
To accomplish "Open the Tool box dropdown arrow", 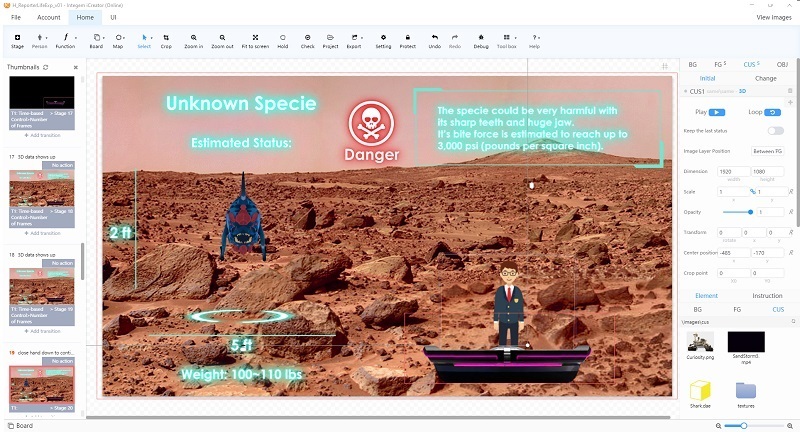I will click(x=515, y=38).
